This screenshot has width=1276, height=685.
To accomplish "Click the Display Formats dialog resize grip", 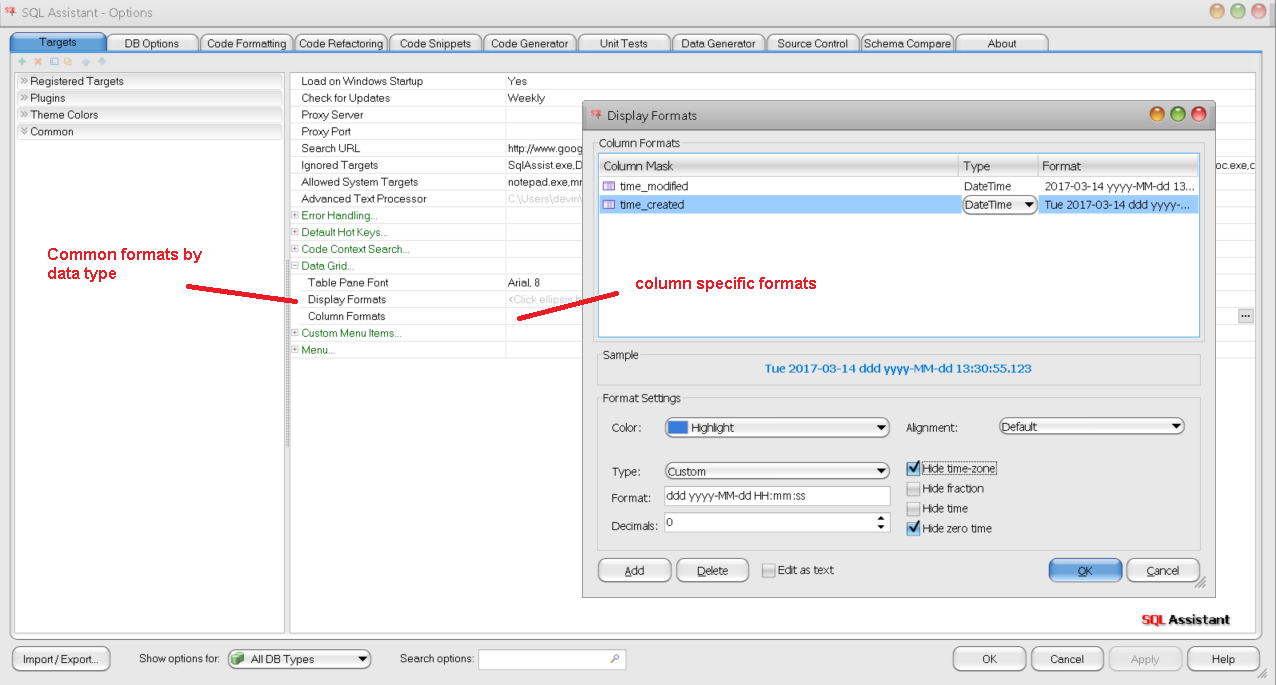I will (1201, 583).
